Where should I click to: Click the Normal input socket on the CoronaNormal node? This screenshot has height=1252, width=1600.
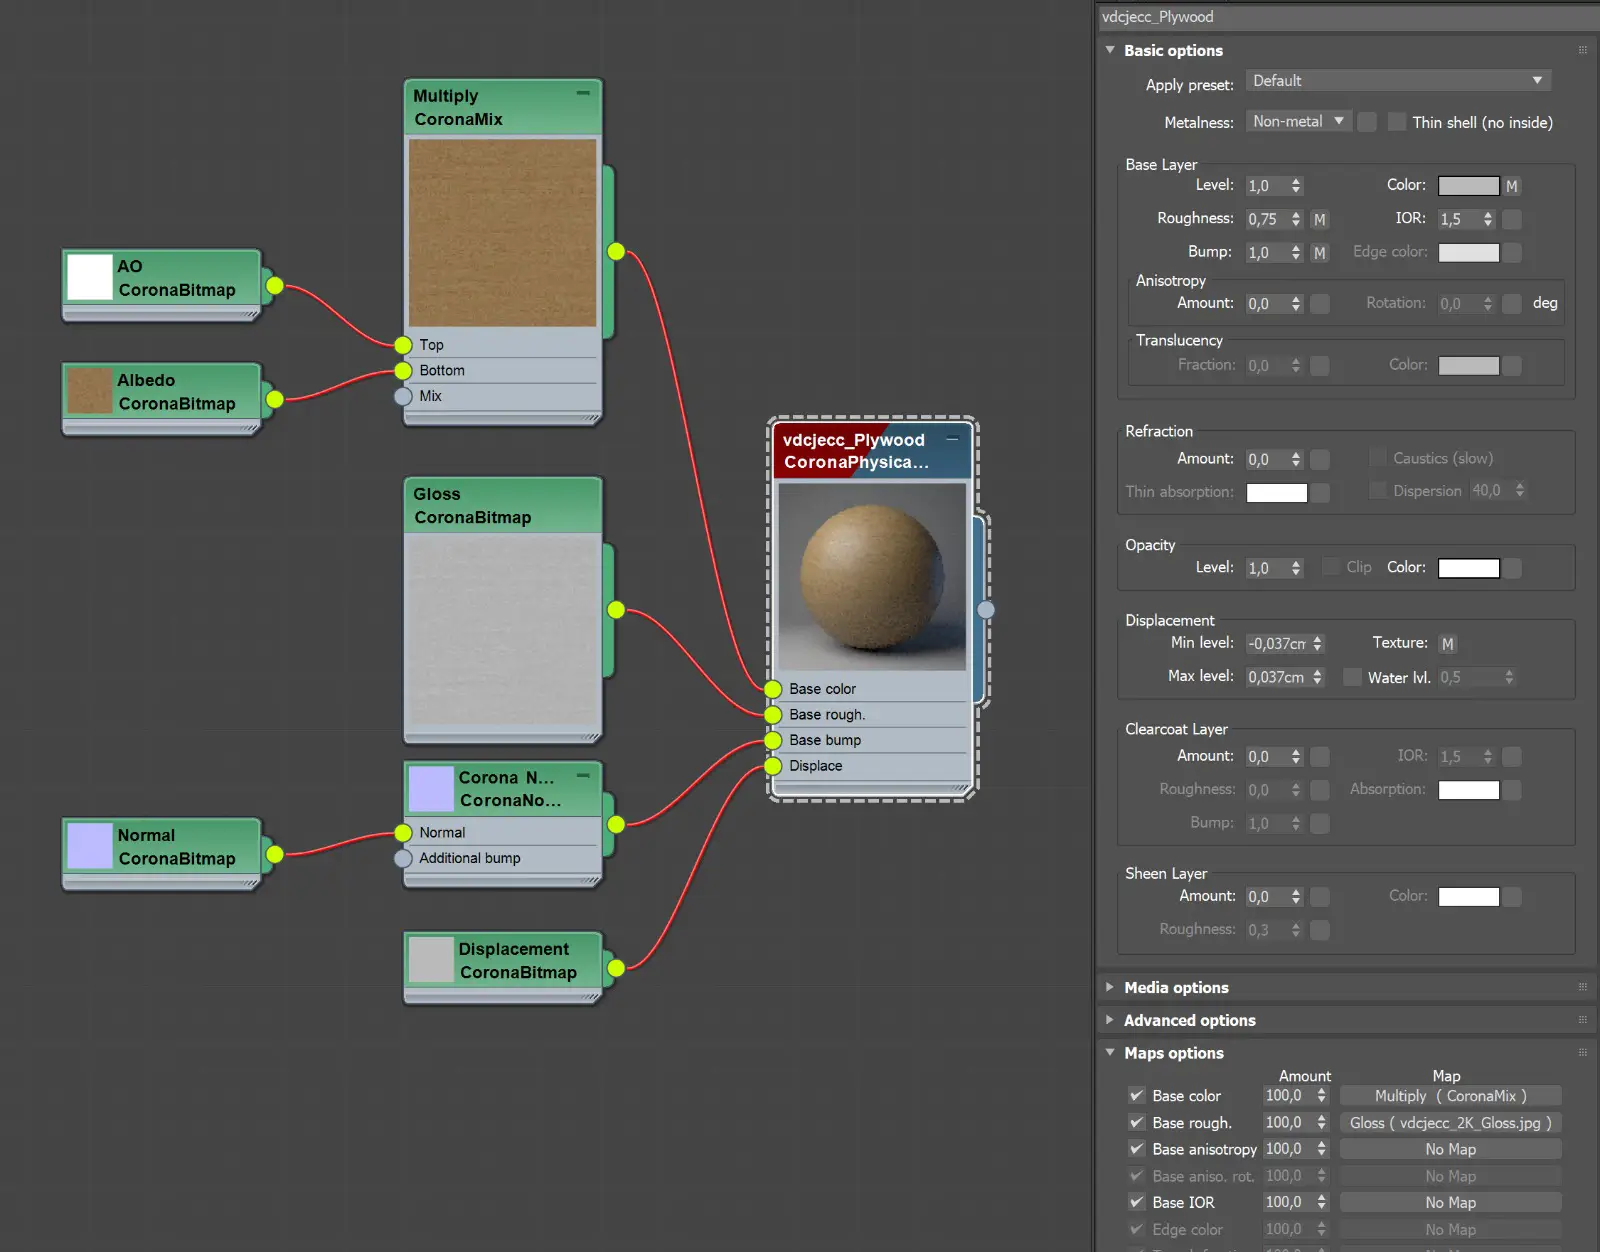(404, 831)
